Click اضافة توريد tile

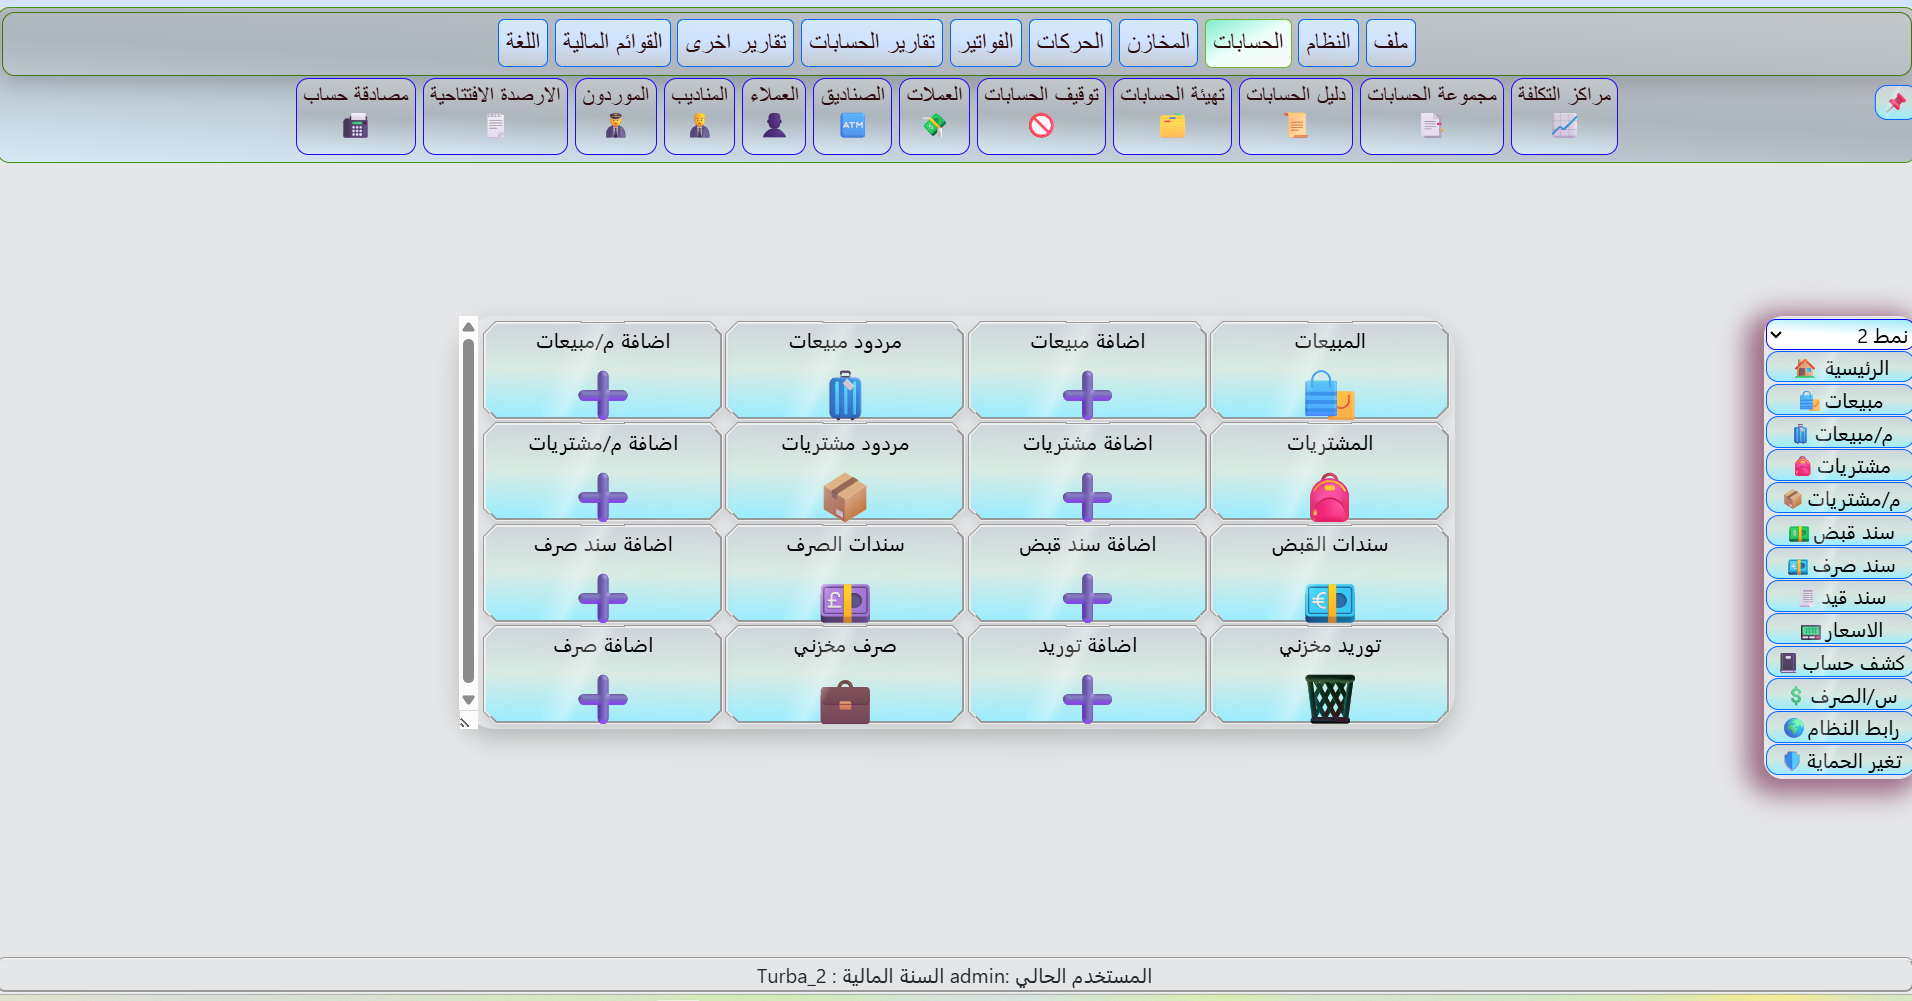pos(1087,674)
